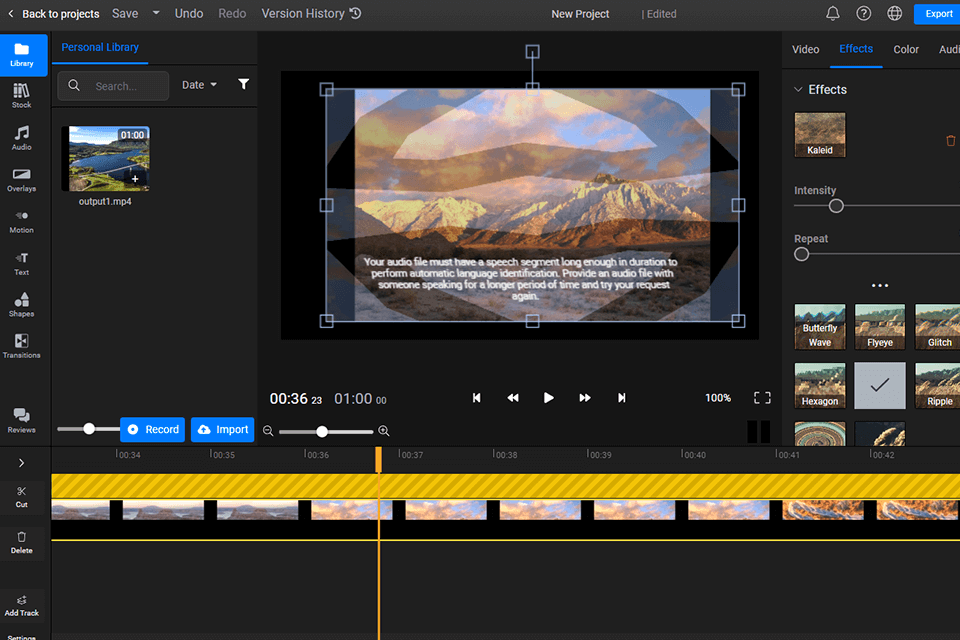Click the Add Track button
Image resolution: width=960 pixels, height=640 pixels.
coord(21,606)
